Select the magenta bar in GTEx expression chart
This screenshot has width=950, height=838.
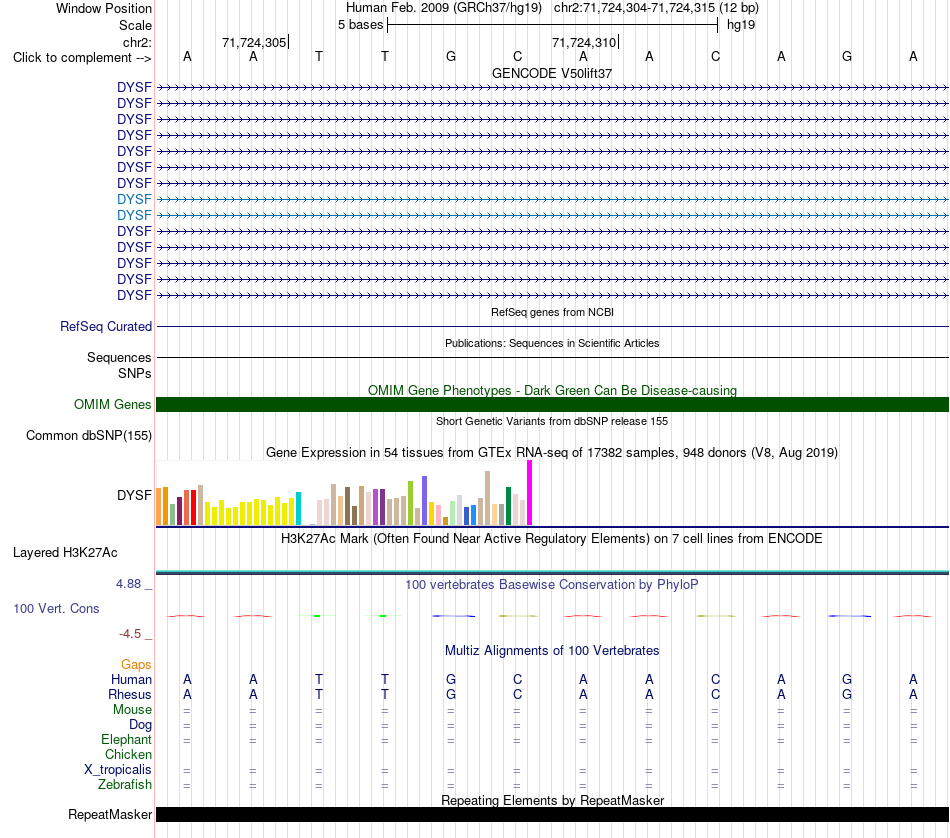click(530, 493)
